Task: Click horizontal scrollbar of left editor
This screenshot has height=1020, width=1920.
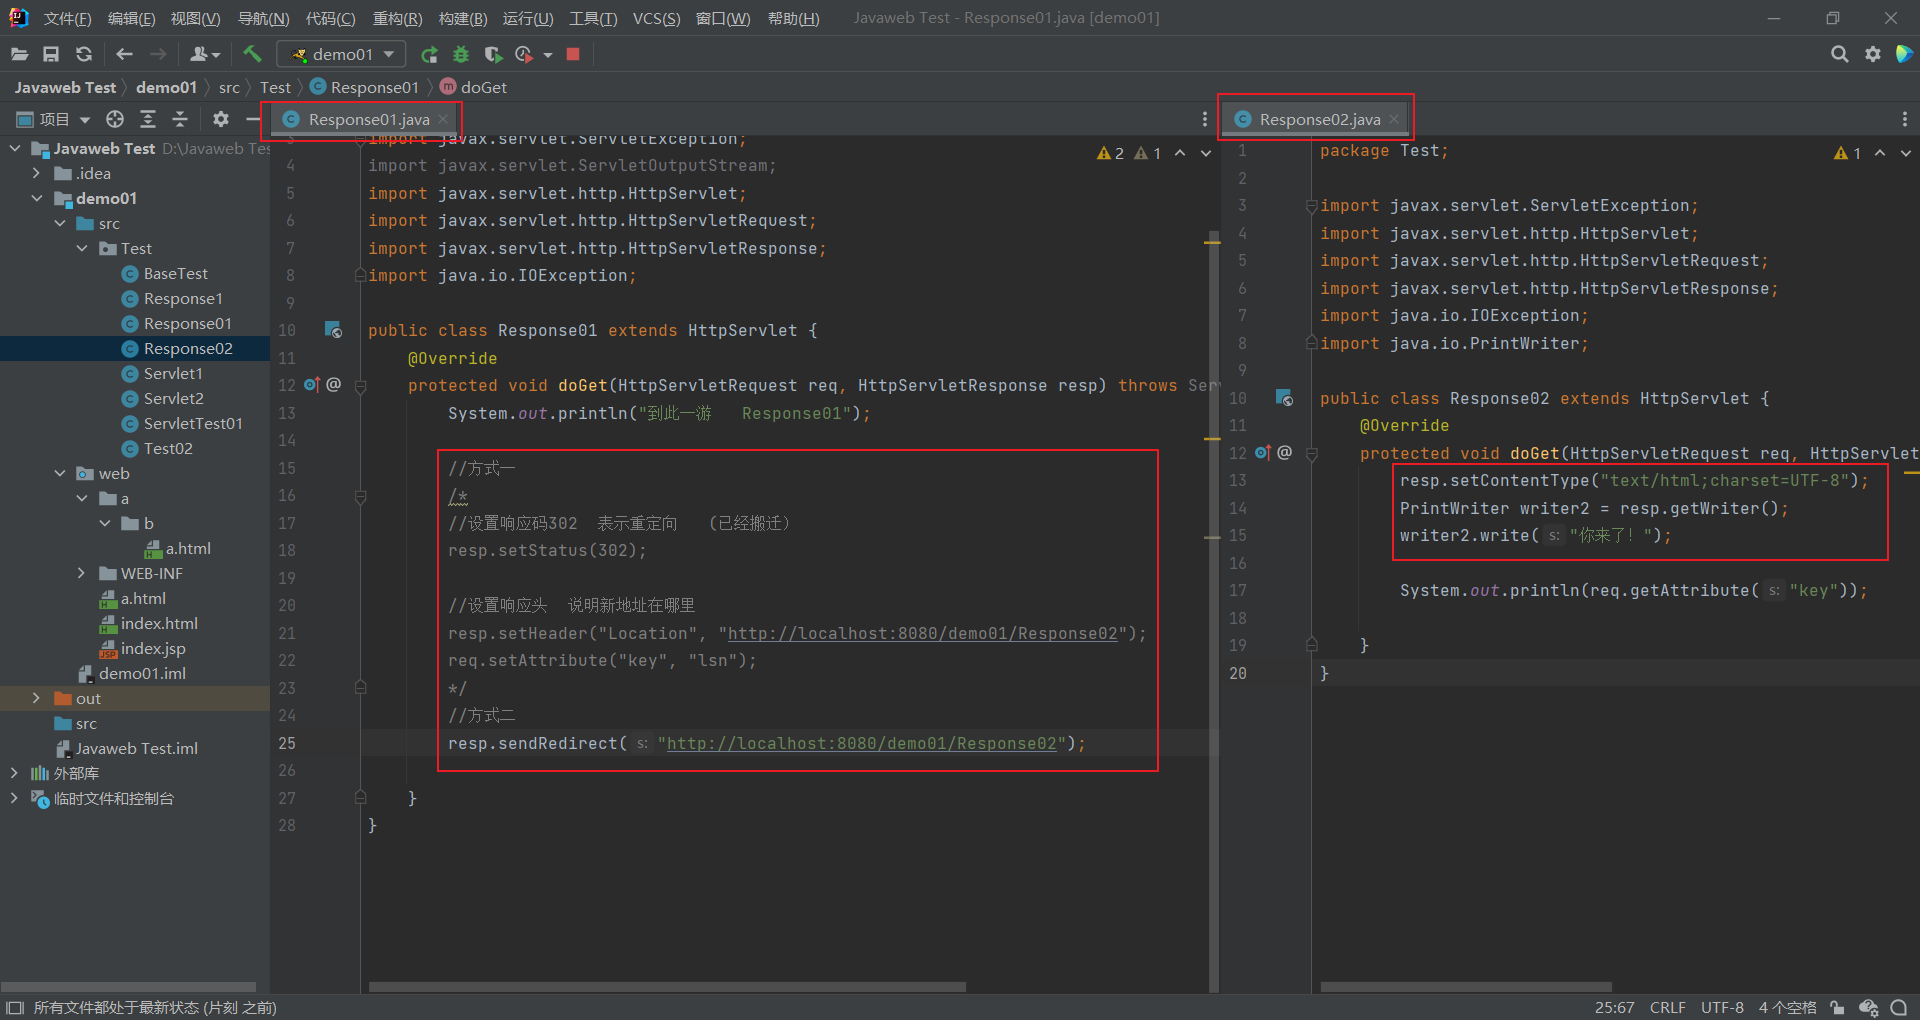Action: pos(667,987)
